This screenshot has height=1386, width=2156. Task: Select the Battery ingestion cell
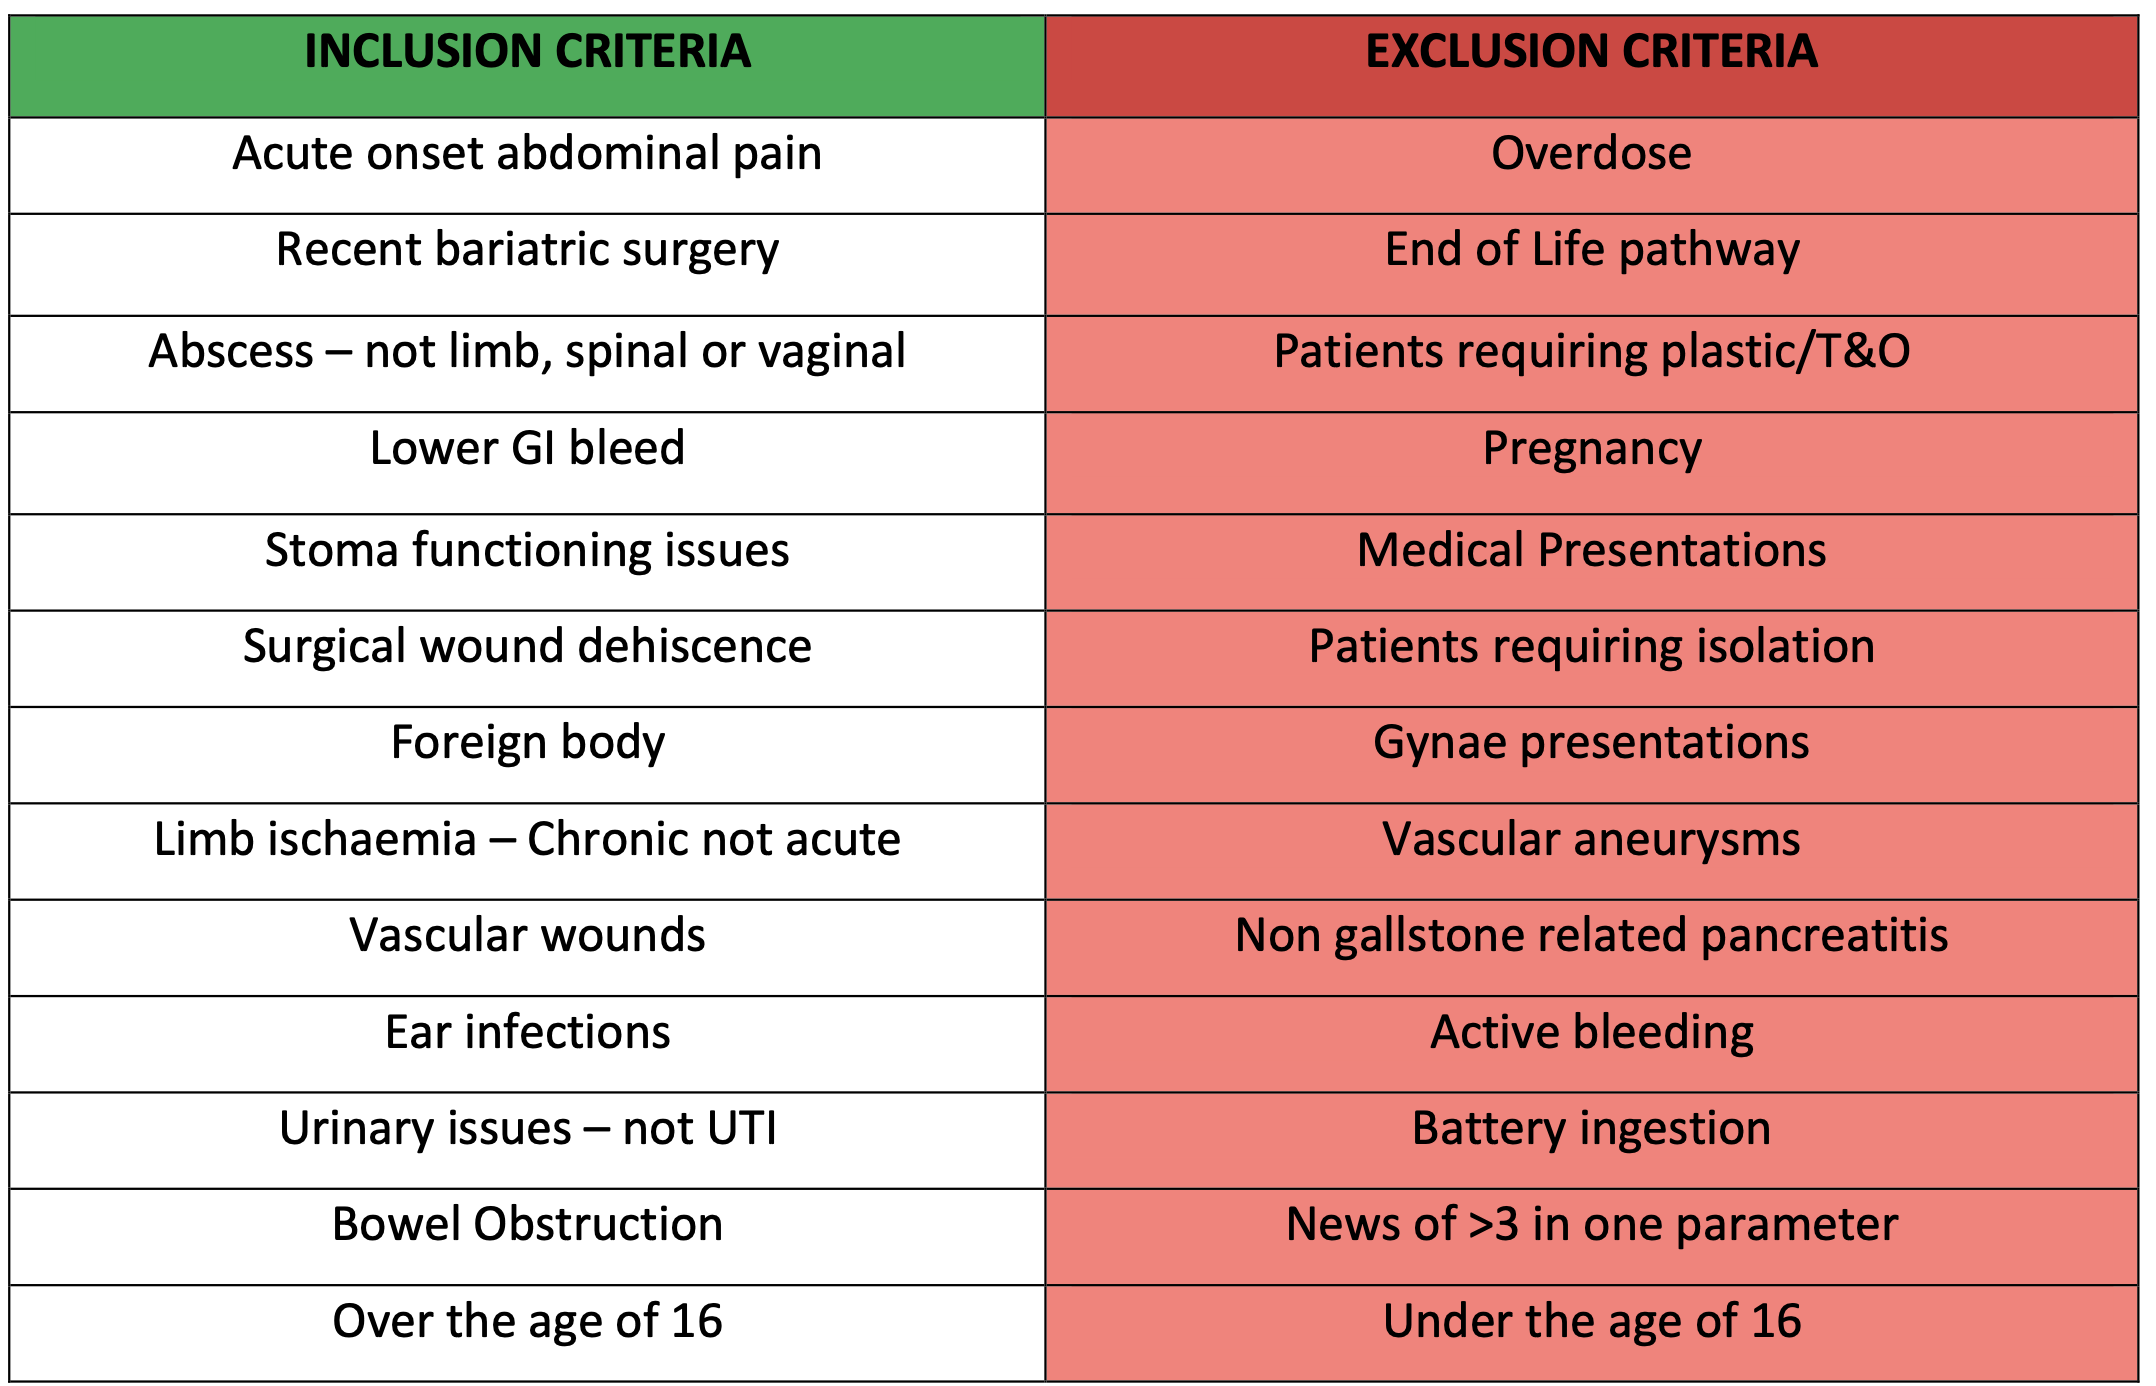pos(1591,1129)
